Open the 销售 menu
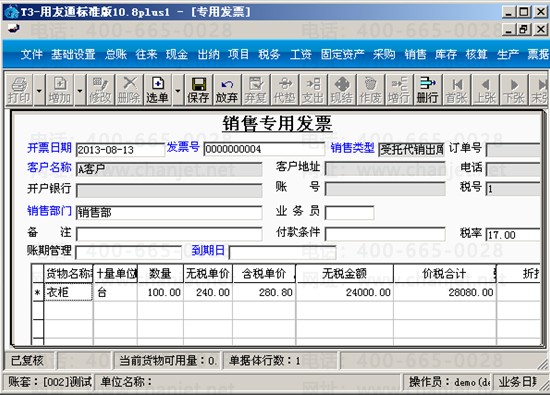 click(415, 54)
